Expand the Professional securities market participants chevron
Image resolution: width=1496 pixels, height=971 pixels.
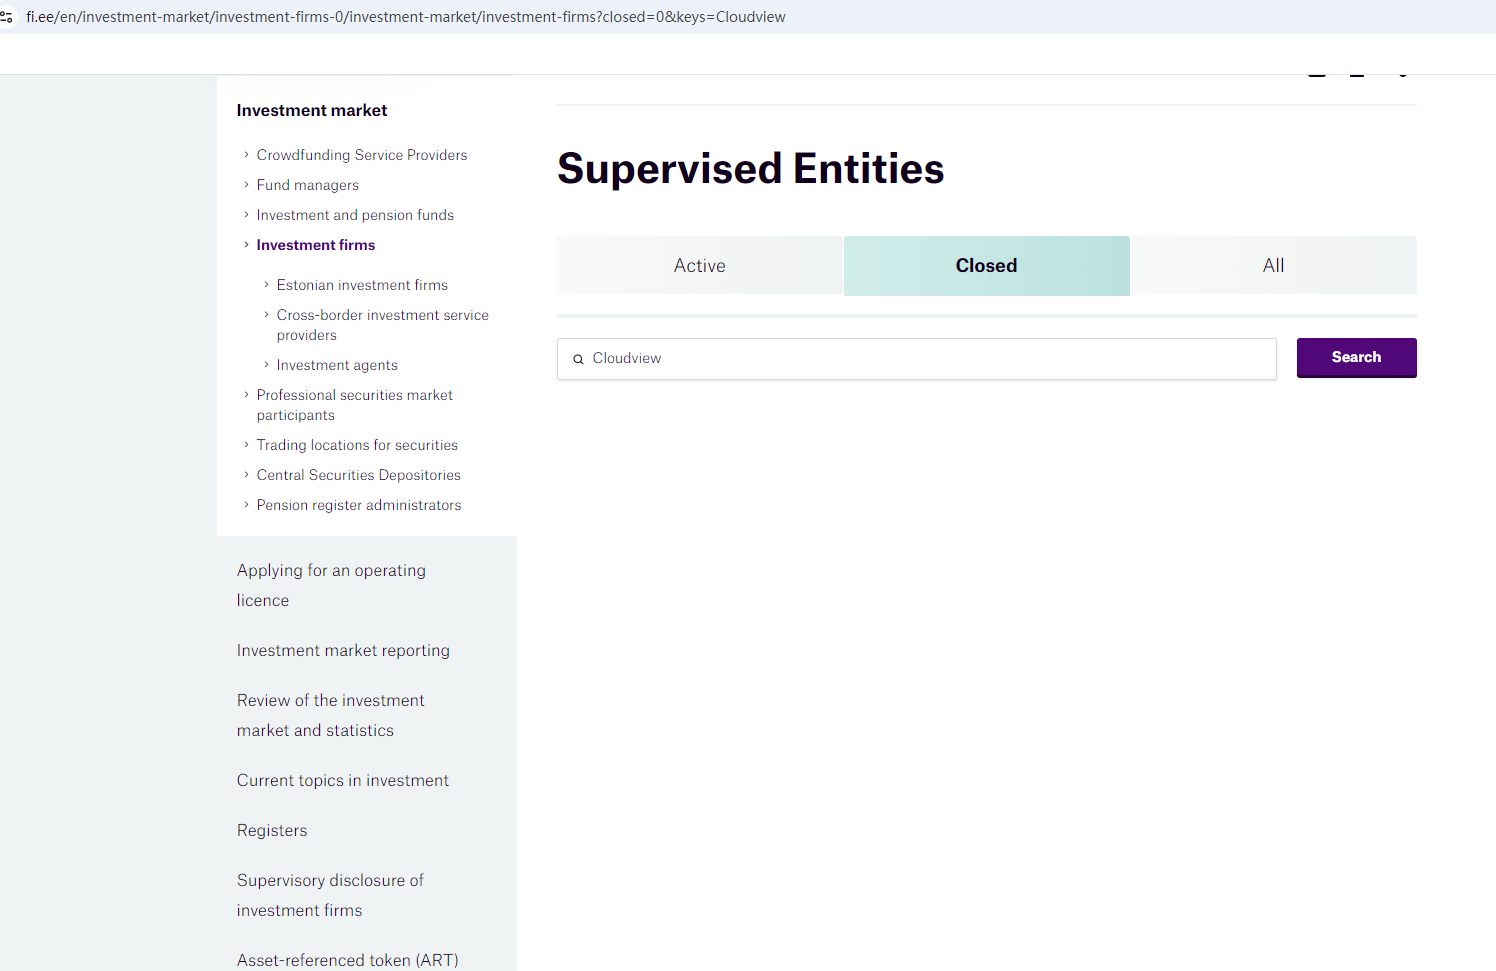[x=246, y=395]
